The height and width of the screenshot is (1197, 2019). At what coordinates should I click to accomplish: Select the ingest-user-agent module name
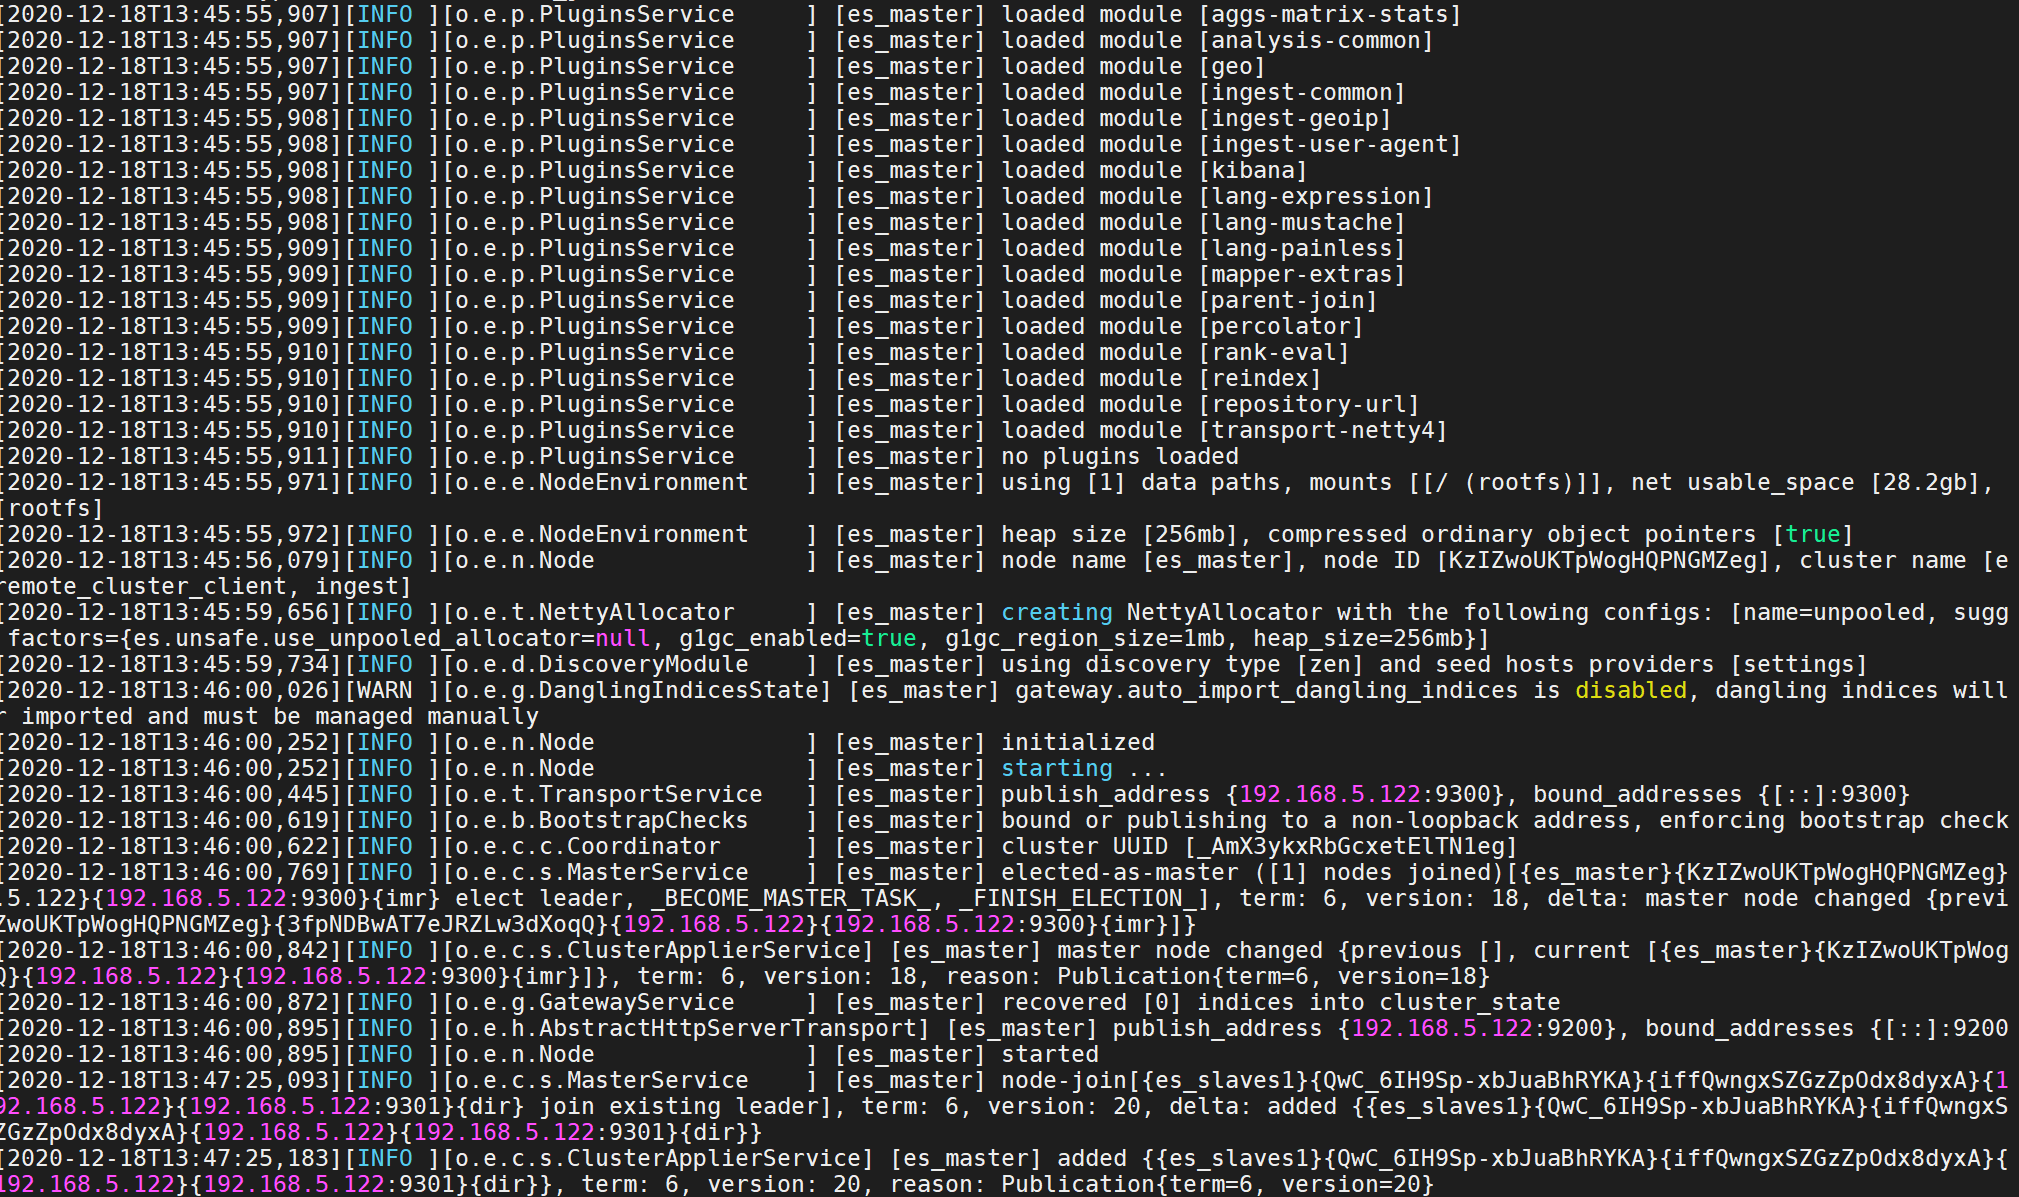(x=1329, y=145)
